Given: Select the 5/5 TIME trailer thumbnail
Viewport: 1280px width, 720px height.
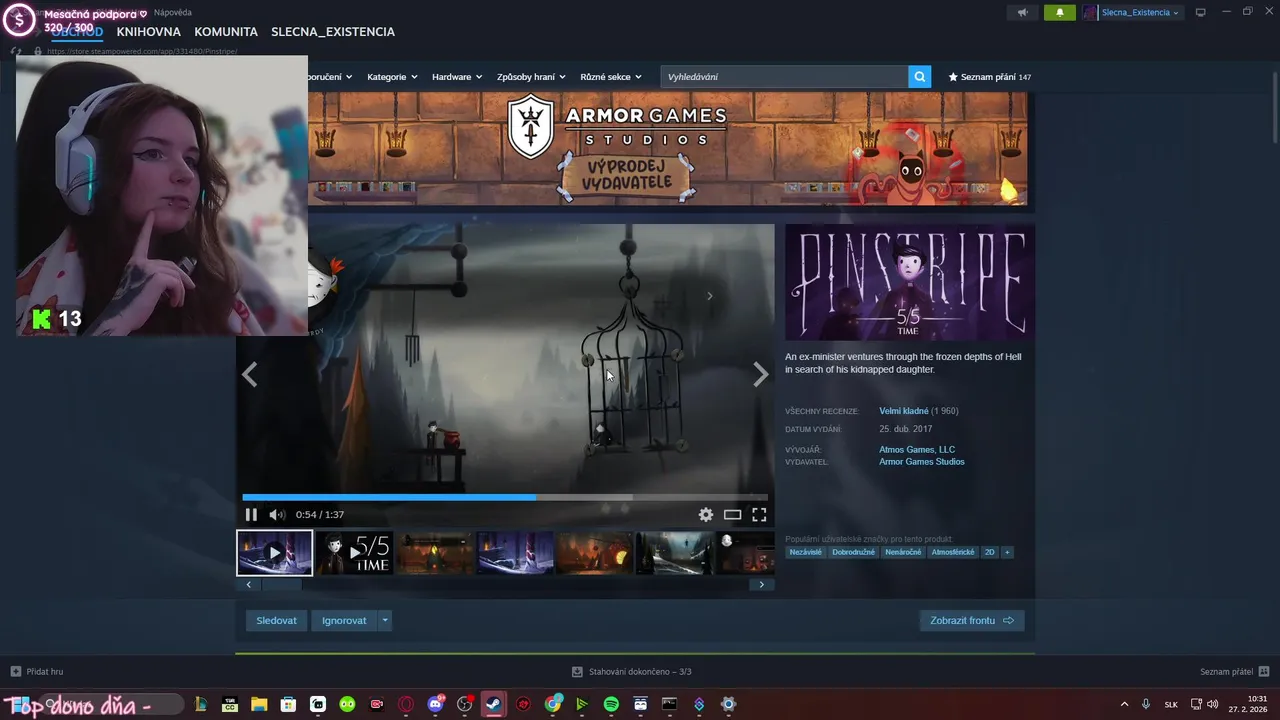Looking at the screenshot, I should [x=355, y=553].
